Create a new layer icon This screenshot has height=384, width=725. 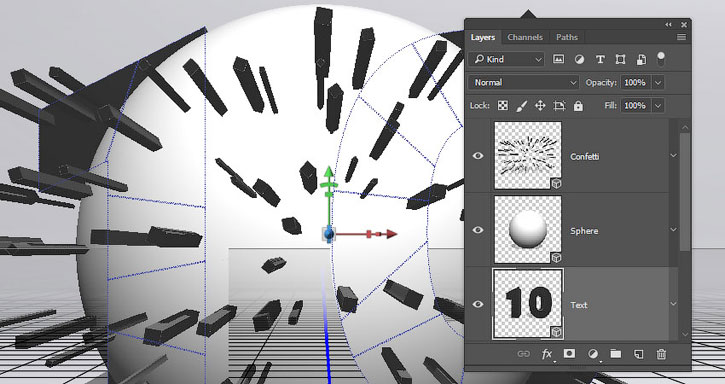click(639, 354)
